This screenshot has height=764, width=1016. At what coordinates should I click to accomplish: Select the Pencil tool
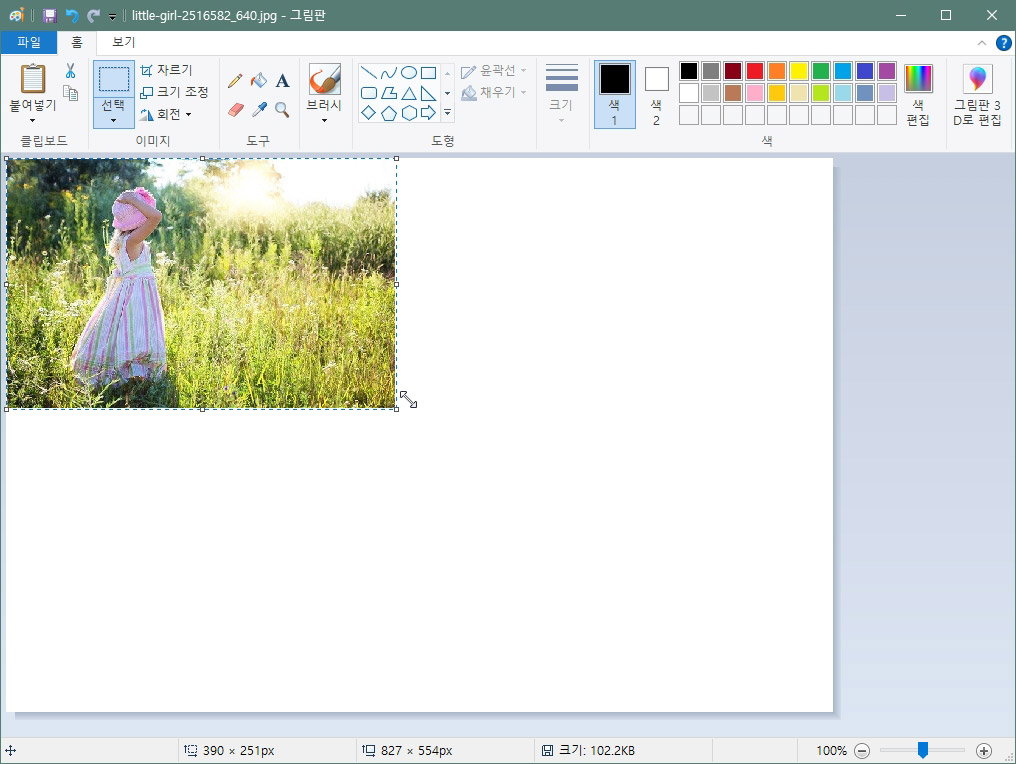tap(235, 81)
